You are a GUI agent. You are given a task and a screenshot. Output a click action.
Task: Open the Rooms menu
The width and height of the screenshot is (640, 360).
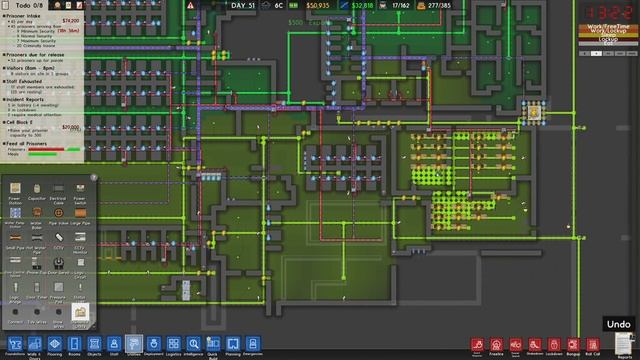[74, 344]
